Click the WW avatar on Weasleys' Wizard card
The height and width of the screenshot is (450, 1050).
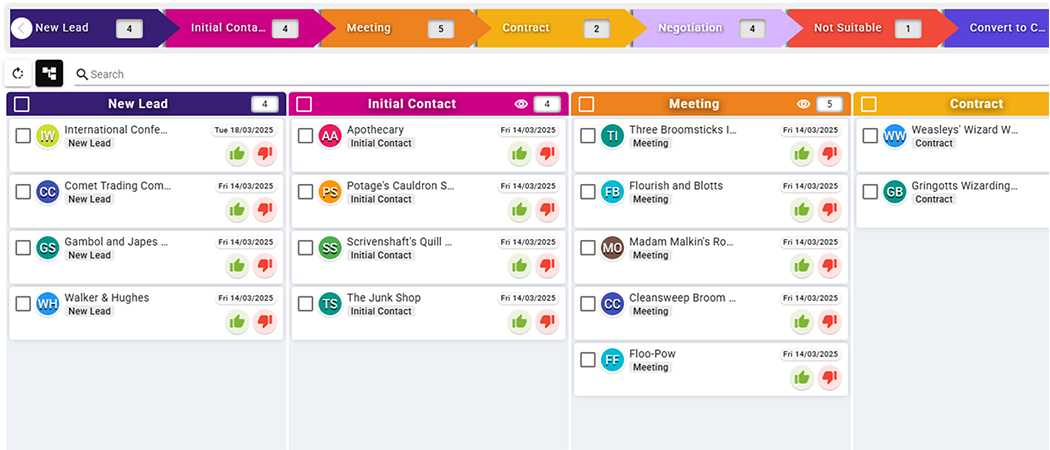(x=895, y=136)
